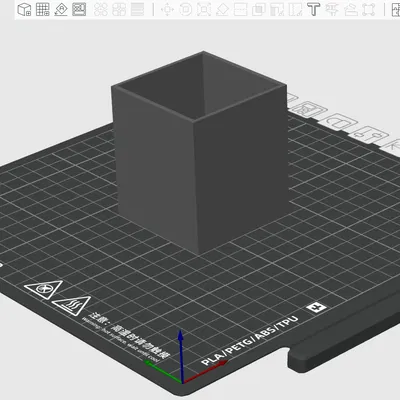Screen dimensions: 400x400
Task: Open the Assemble tool with corner nodes
Action: 368,9
